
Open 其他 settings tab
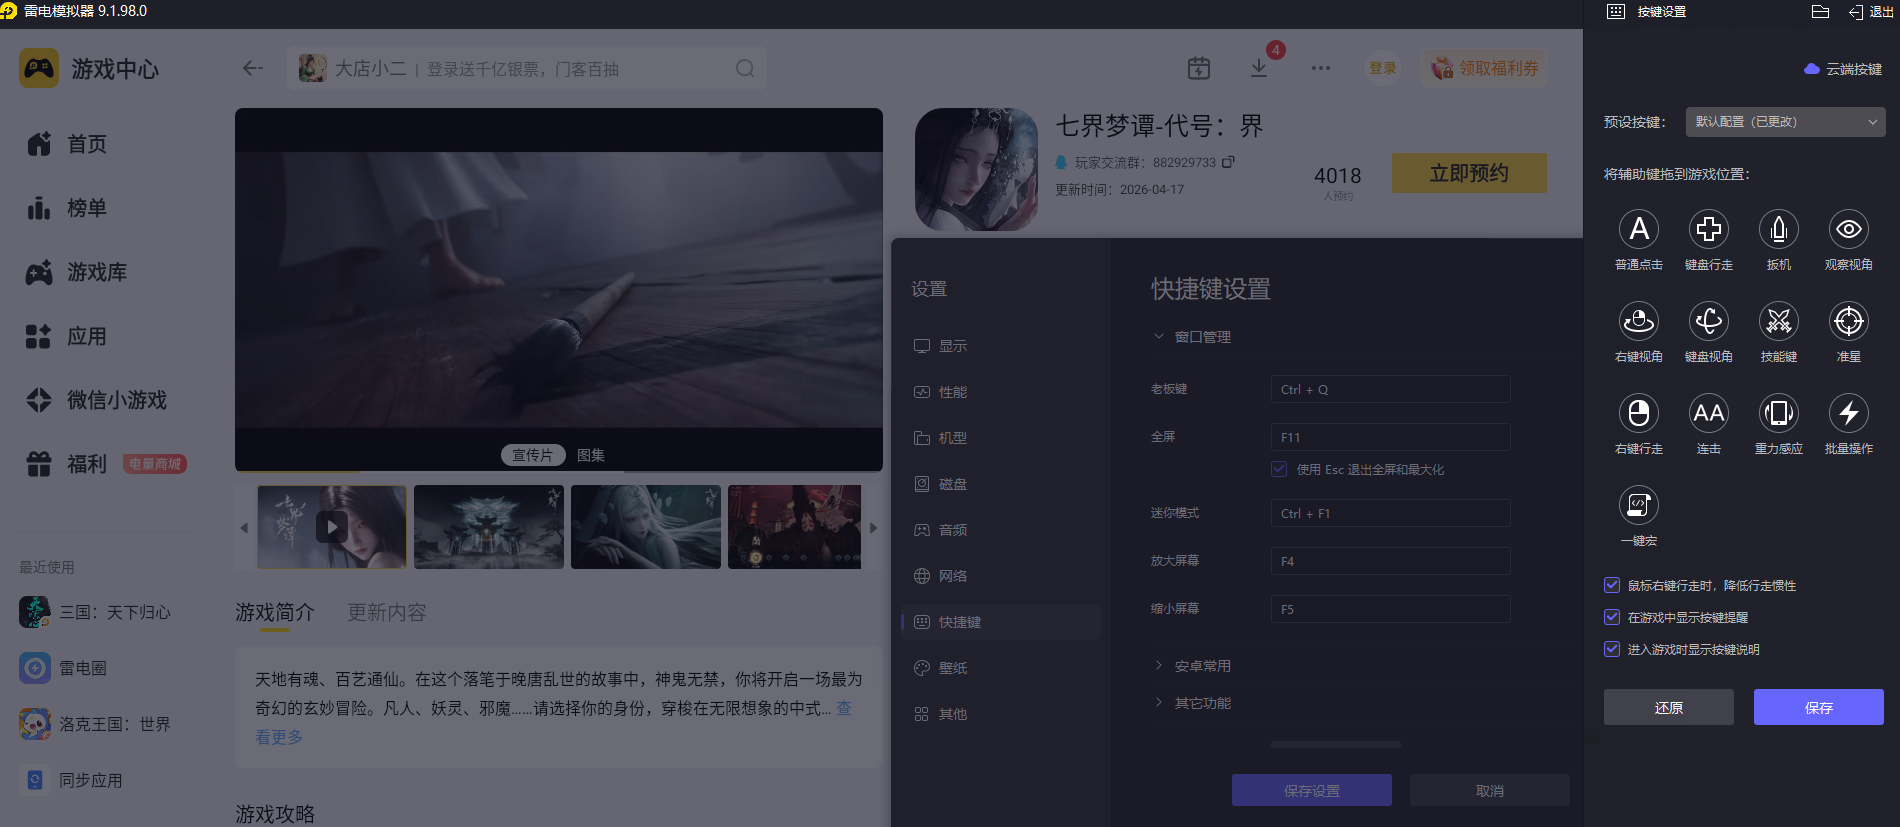click(1000, 714)
